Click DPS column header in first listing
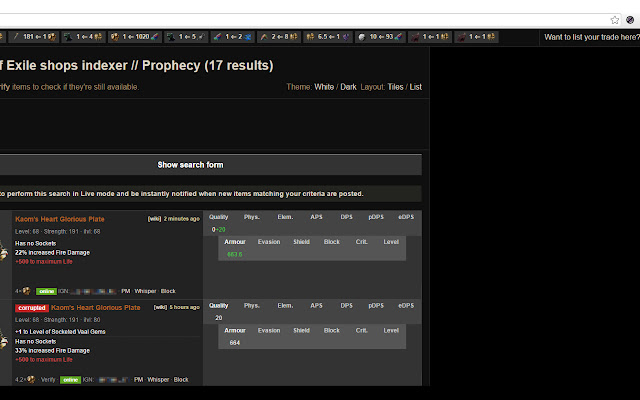Viewport: 640px width, 400px height. coord(347,217)
